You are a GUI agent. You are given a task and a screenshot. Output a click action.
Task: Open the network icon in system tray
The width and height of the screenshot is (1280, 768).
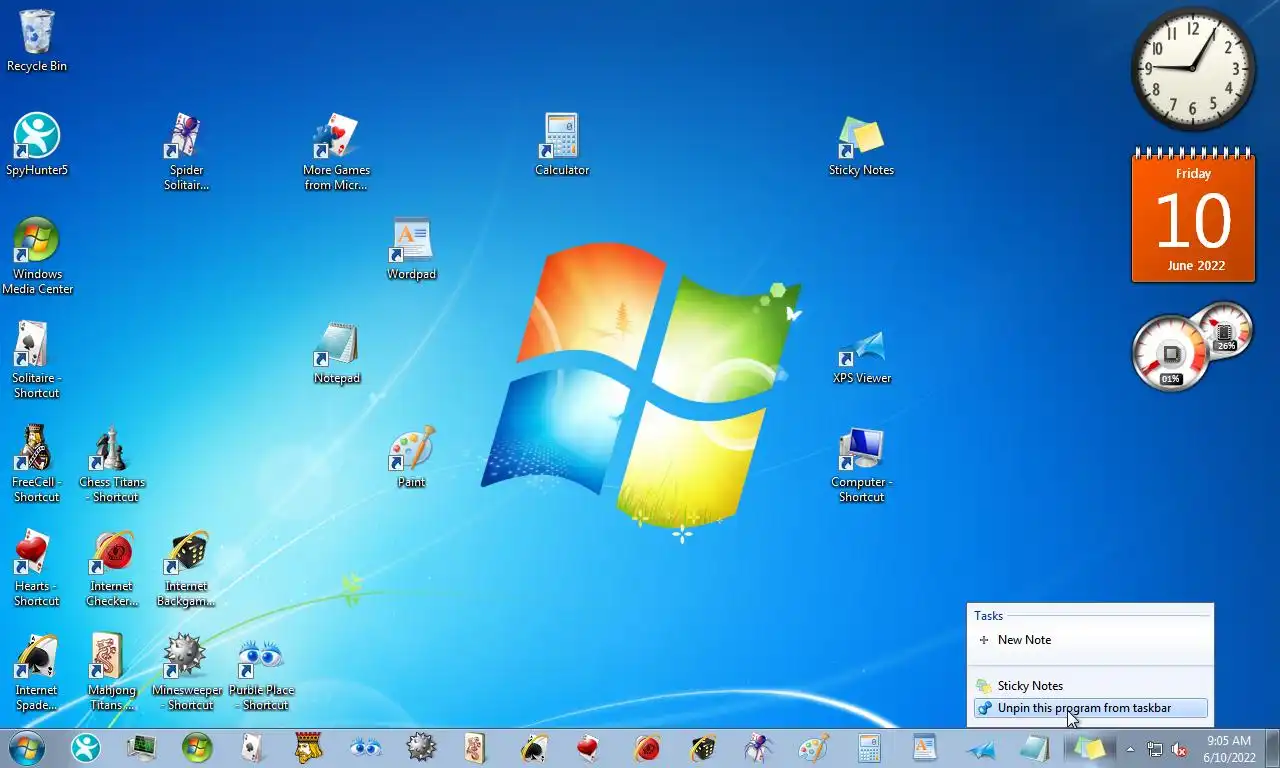1155,749
